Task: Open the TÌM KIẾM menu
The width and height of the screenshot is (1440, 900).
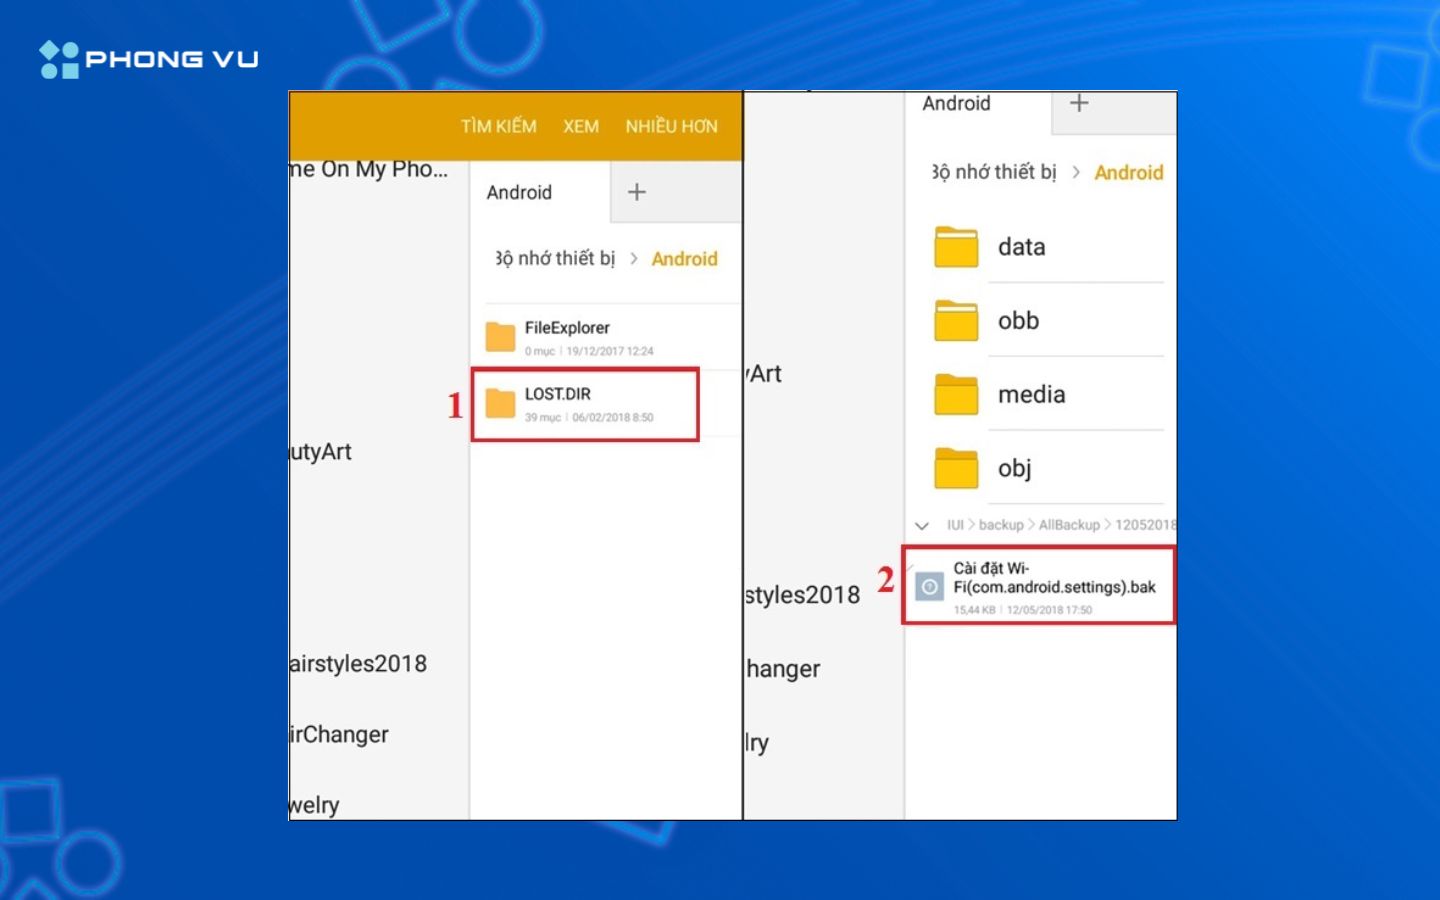Action: tap(497, 126)
